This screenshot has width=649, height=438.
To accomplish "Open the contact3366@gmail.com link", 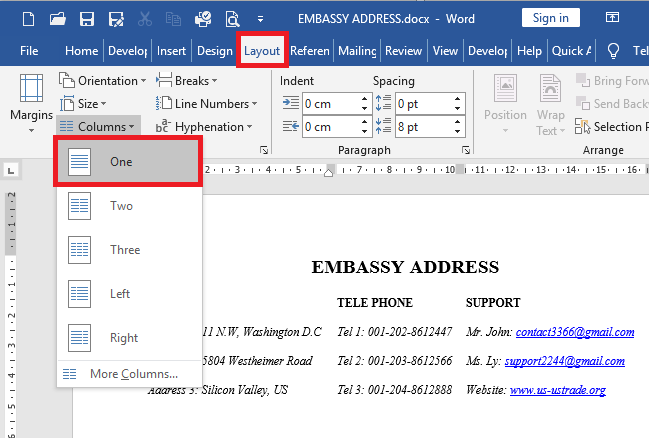I will coord(575,332).
